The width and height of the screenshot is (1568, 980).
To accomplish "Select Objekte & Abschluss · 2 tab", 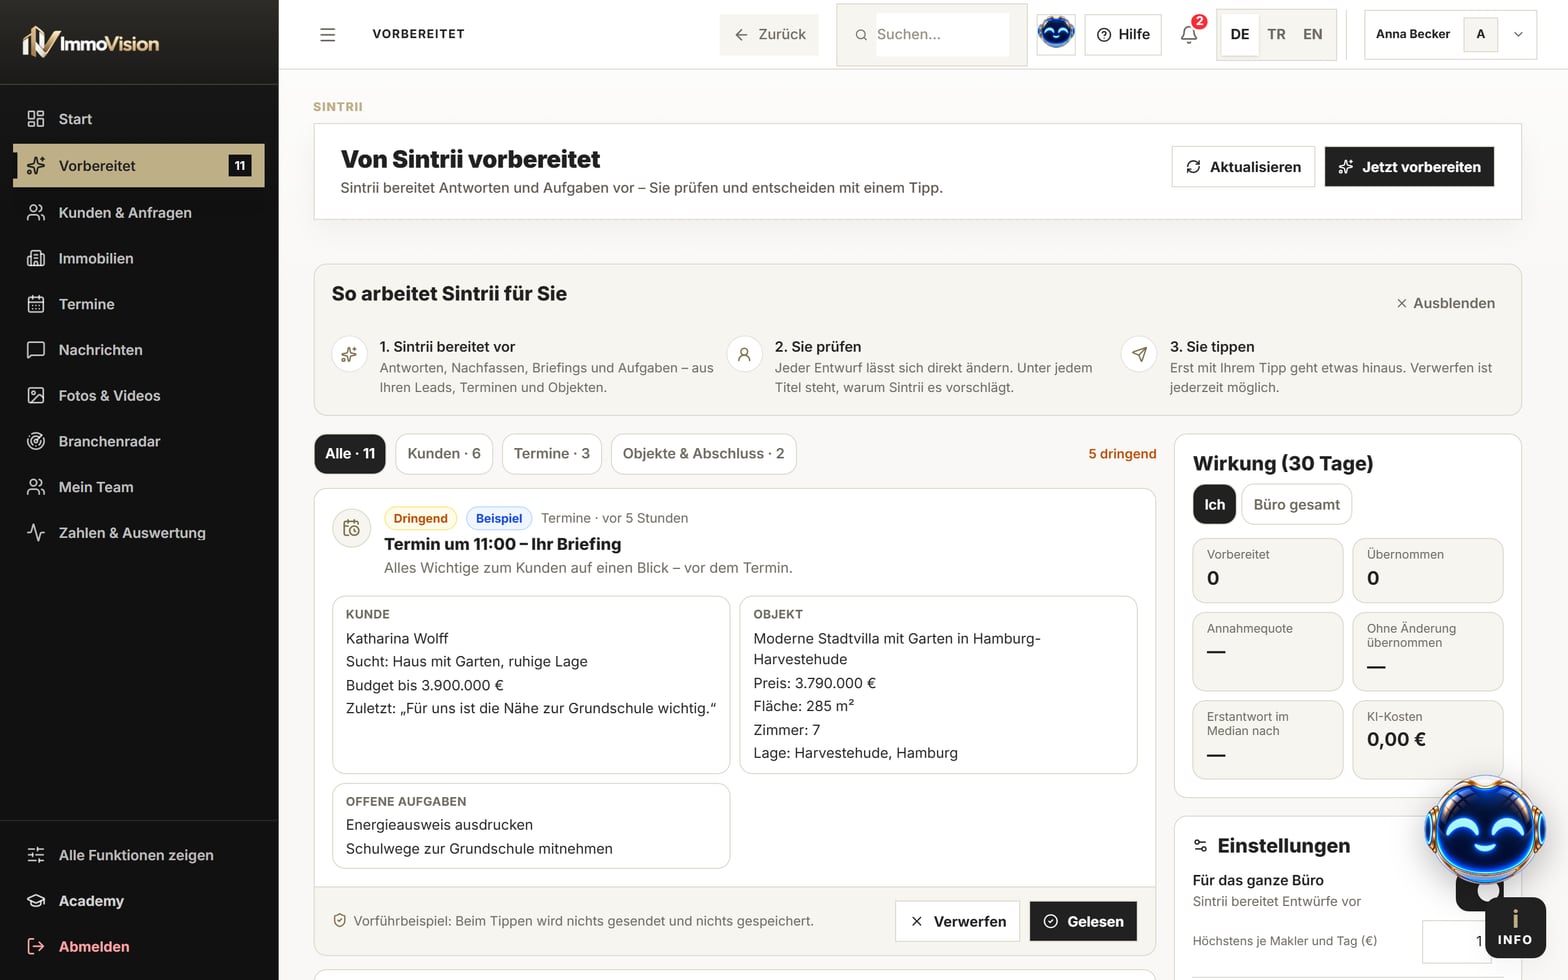I will [704, 454].
